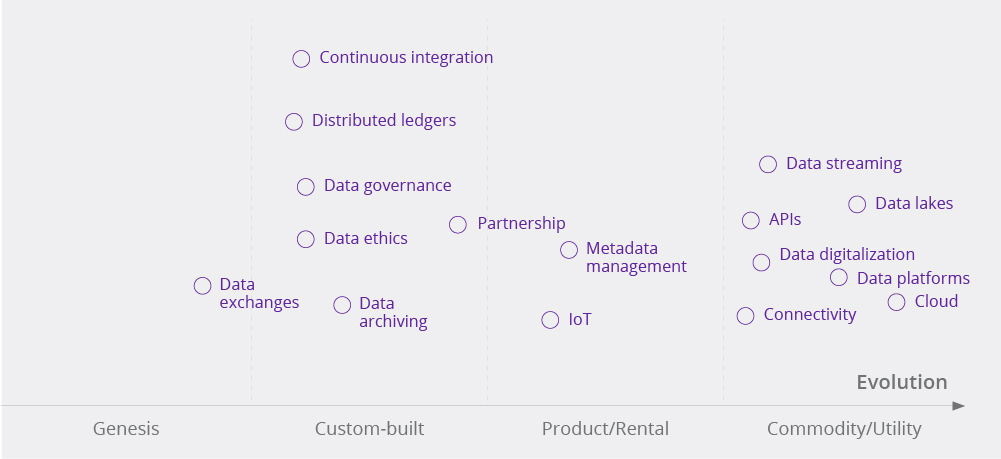Click the Connectivity label text

point(809,315)
